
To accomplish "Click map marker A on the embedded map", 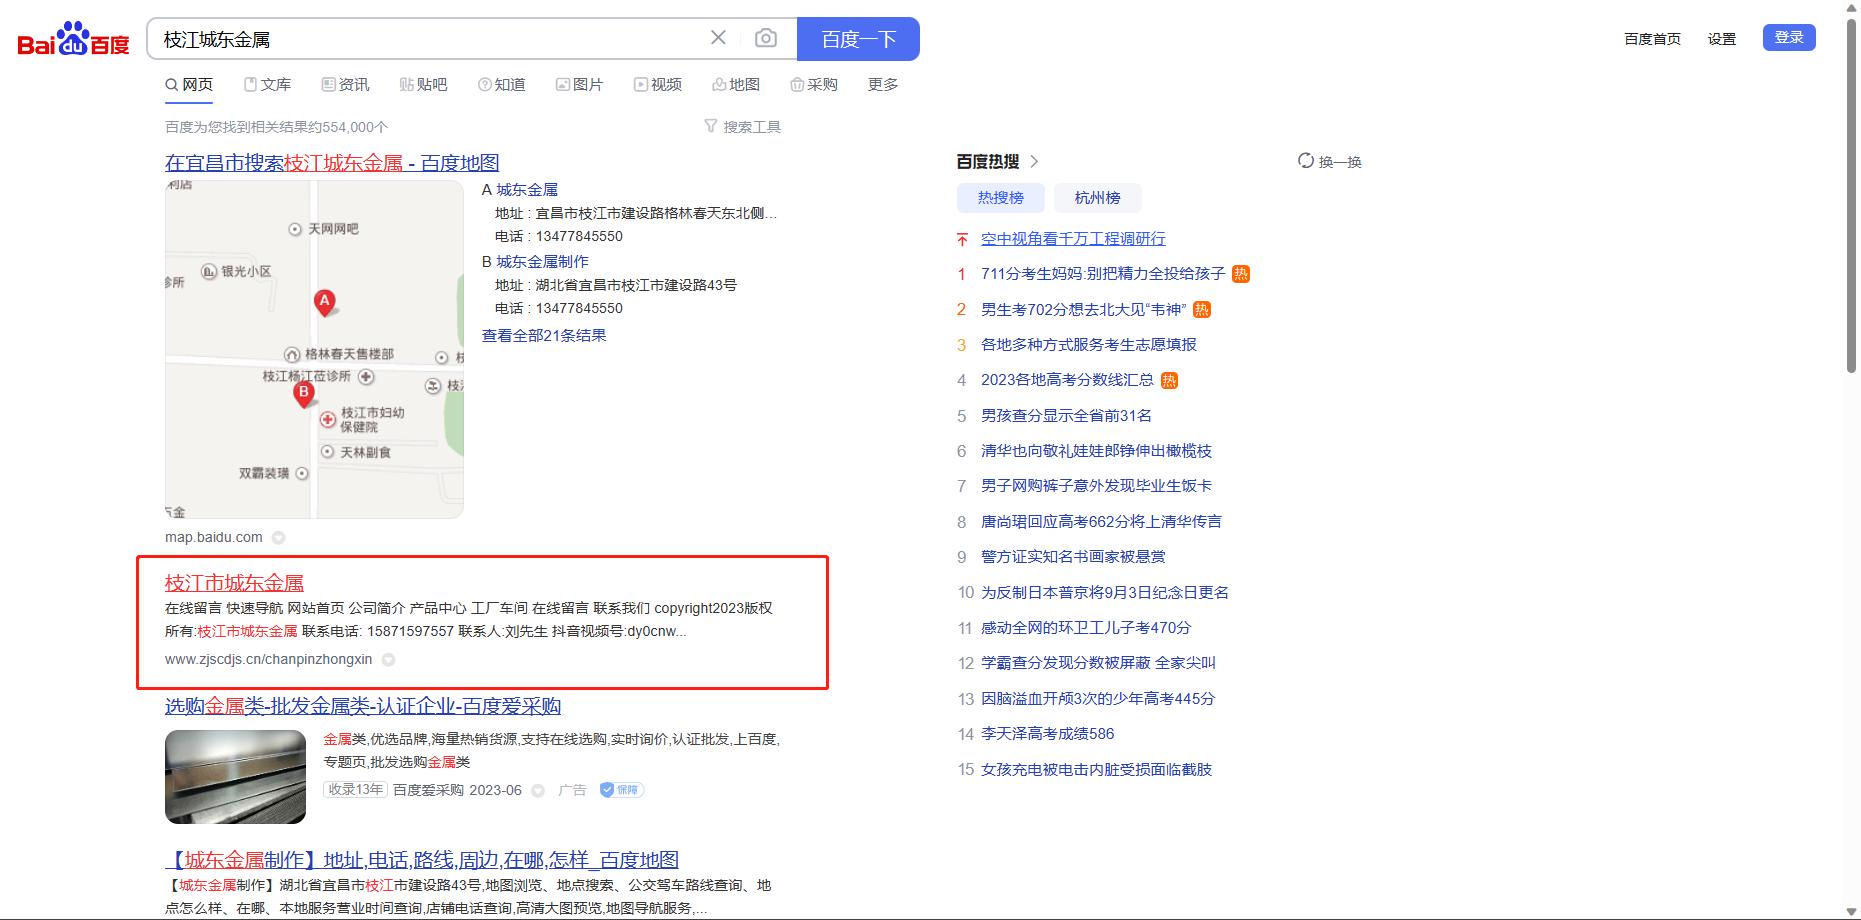I will [x=324, y=302].
